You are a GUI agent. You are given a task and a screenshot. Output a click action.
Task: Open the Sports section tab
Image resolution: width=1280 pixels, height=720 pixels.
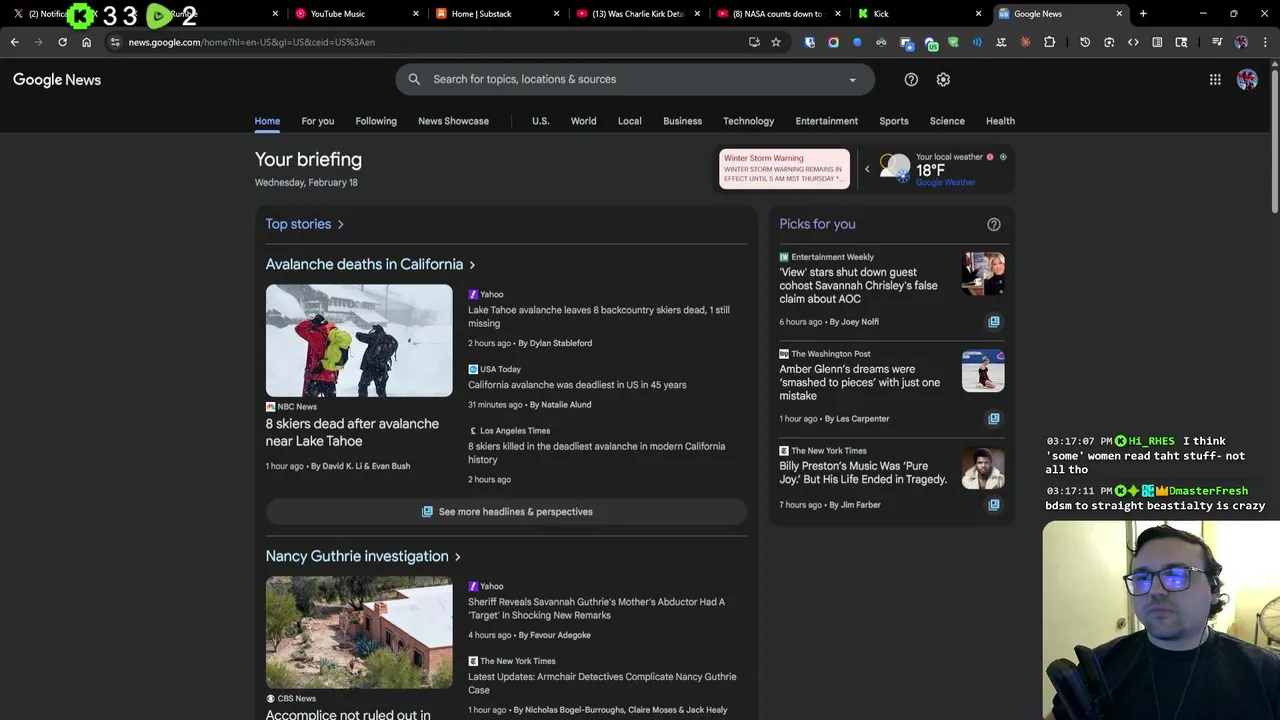click(894, 121)
